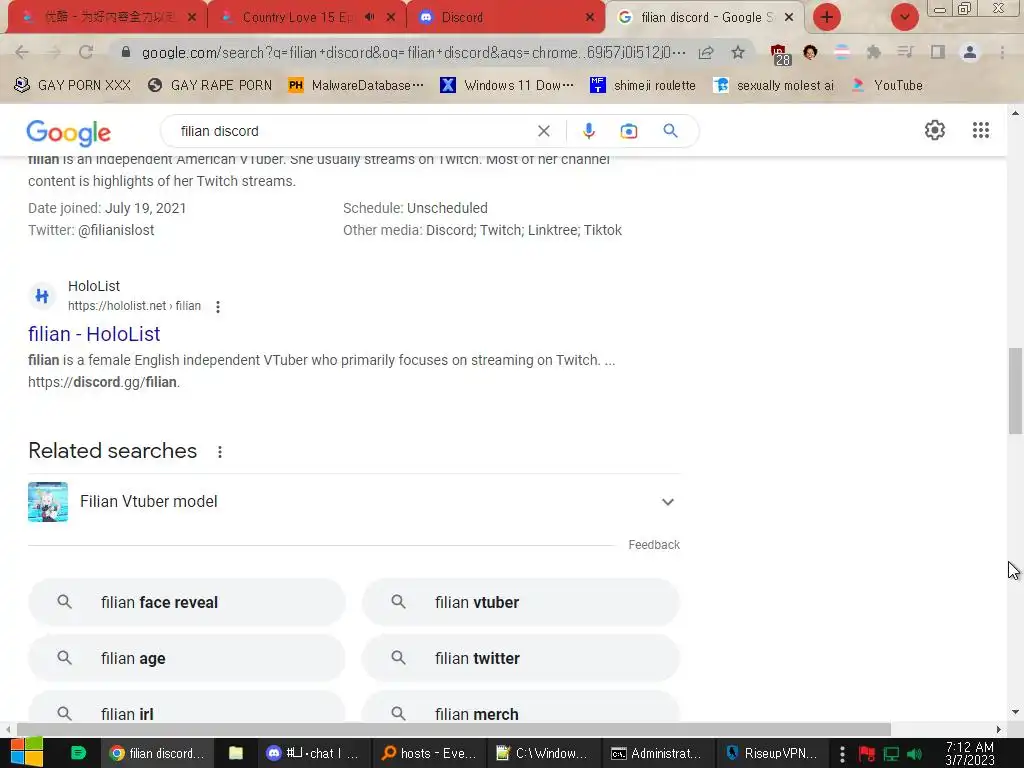Close the Country Love 15 tab

click(x=391, y=18)
